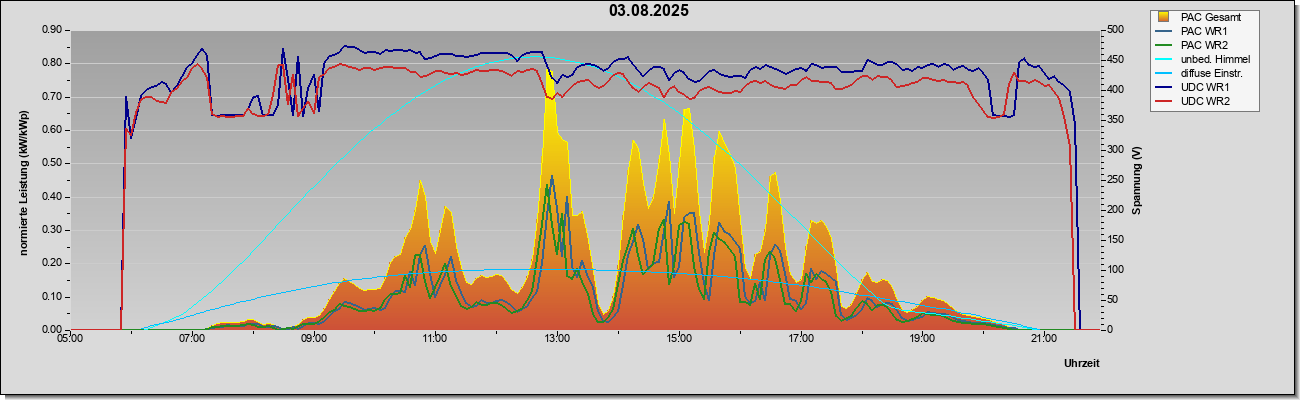
Task: Click the chart title 03.08.2025
Action: click(649, 11)
